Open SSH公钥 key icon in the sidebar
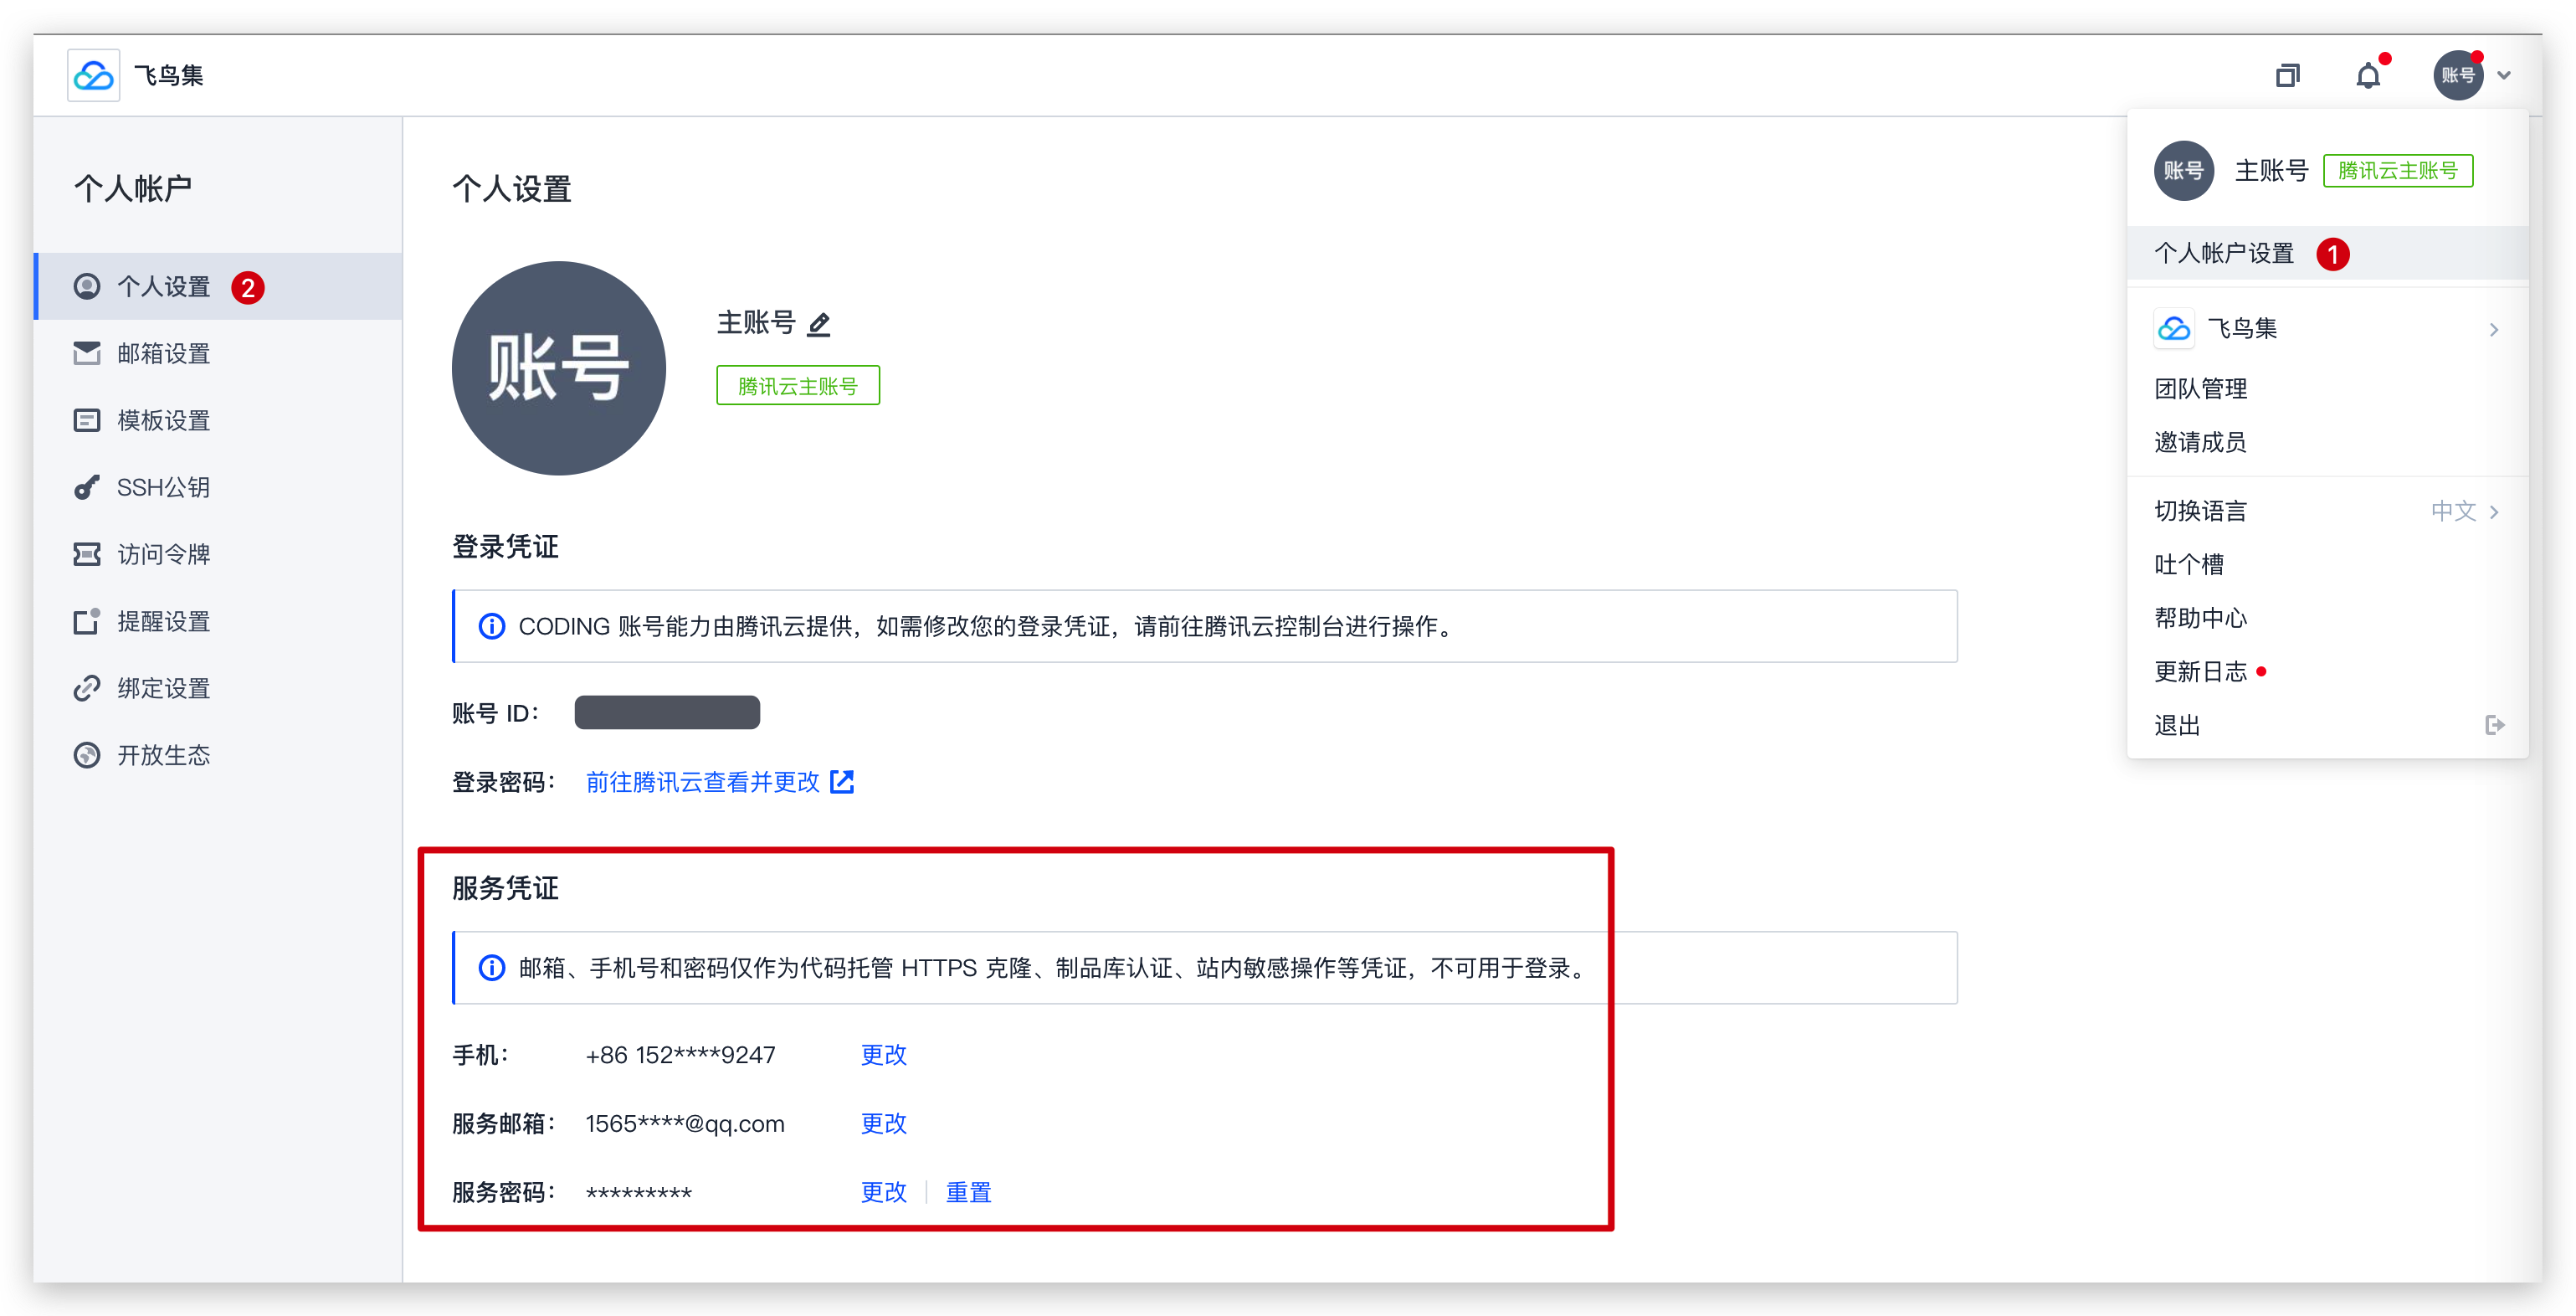Image resolution: width=2576 pixels, height=1316 pixels. tap(87, 487)
